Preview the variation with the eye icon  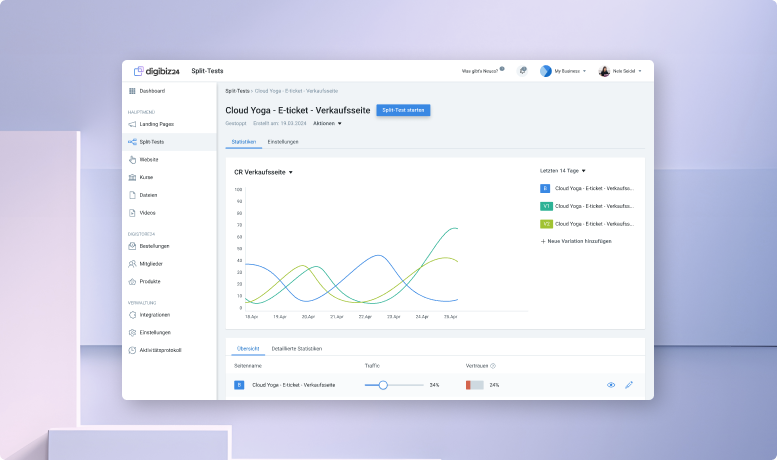pos(611,385)
